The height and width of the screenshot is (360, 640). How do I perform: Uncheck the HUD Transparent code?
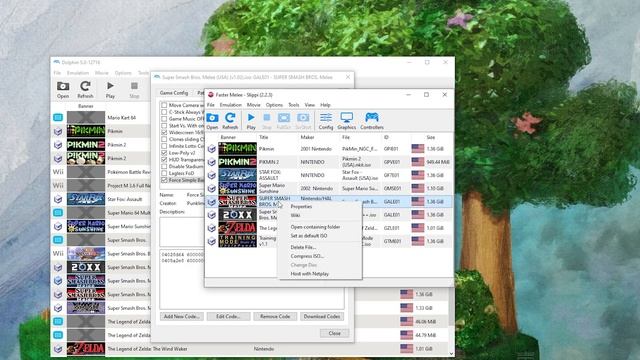click(164, 160)
